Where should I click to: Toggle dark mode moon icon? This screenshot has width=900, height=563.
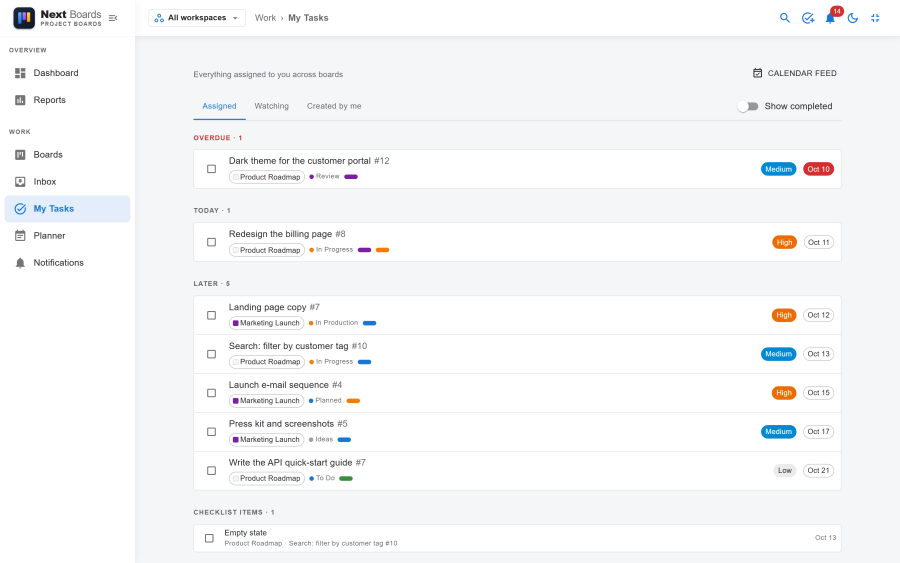coord(853,18)
